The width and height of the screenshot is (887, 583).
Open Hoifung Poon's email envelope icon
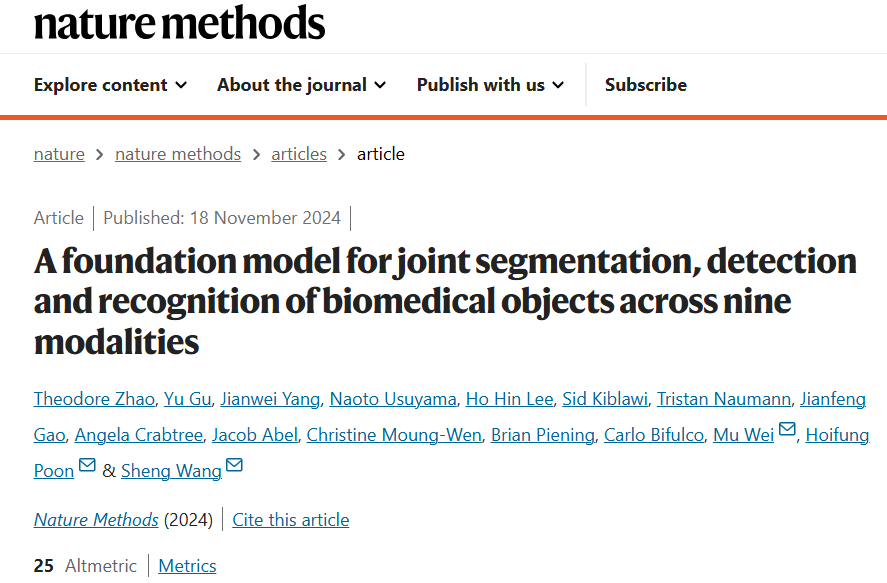pyautogui.click(x=86, y=464)
